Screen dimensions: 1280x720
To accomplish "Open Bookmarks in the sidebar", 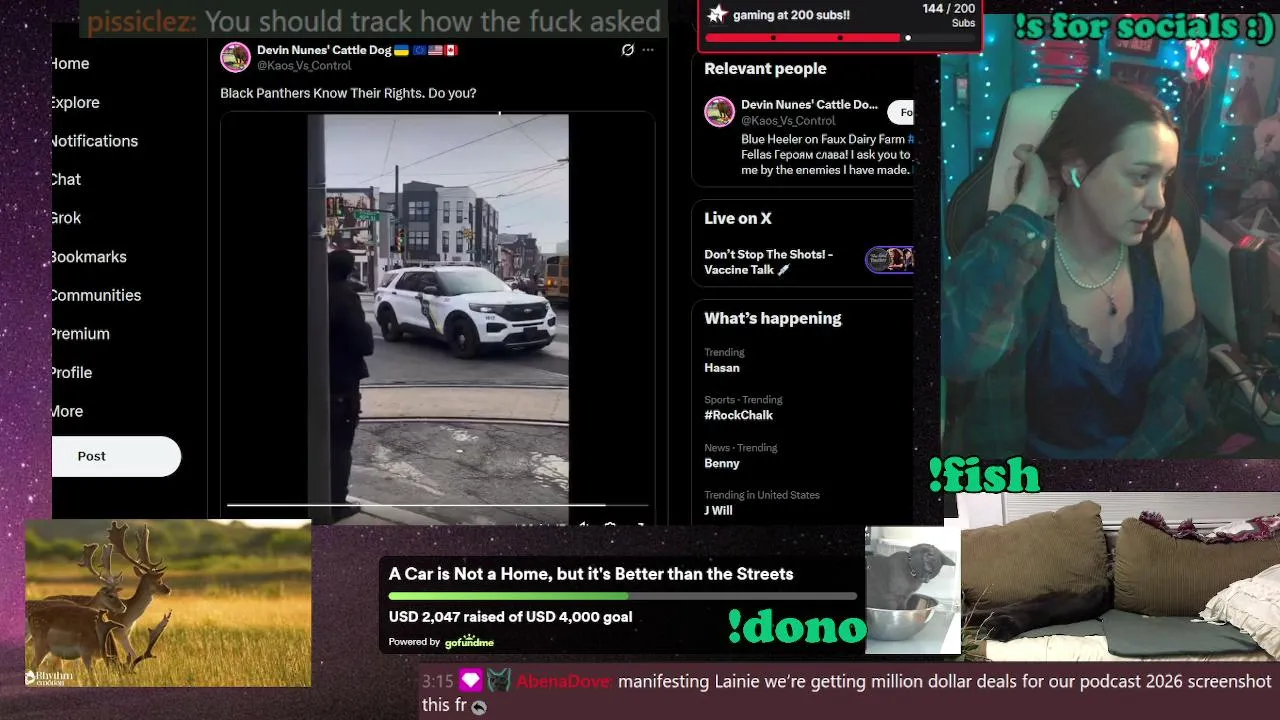I will click(x=89, y=257).
